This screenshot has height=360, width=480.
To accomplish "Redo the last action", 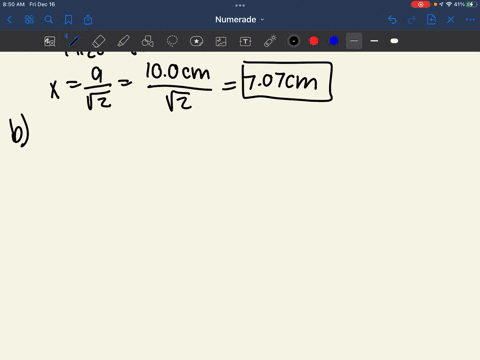I will click(x=412, y=20).
